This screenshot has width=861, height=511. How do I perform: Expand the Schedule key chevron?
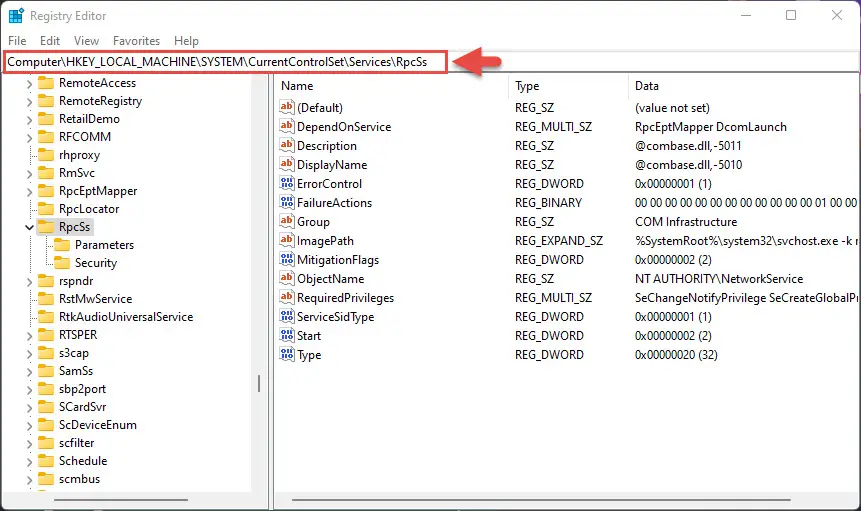coord(29,462)
